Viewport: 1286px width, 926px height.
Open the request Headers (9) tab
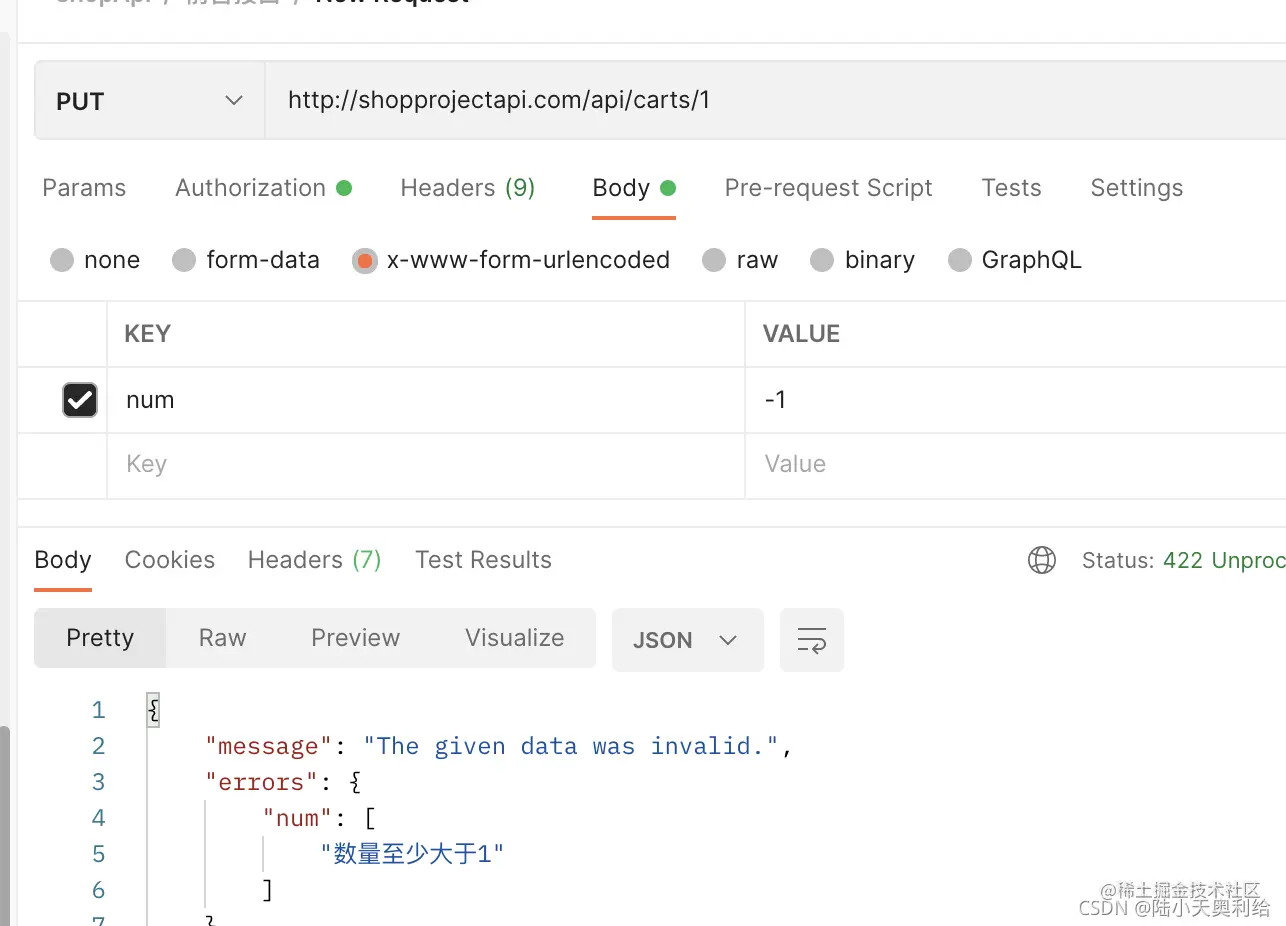(468, 188)
